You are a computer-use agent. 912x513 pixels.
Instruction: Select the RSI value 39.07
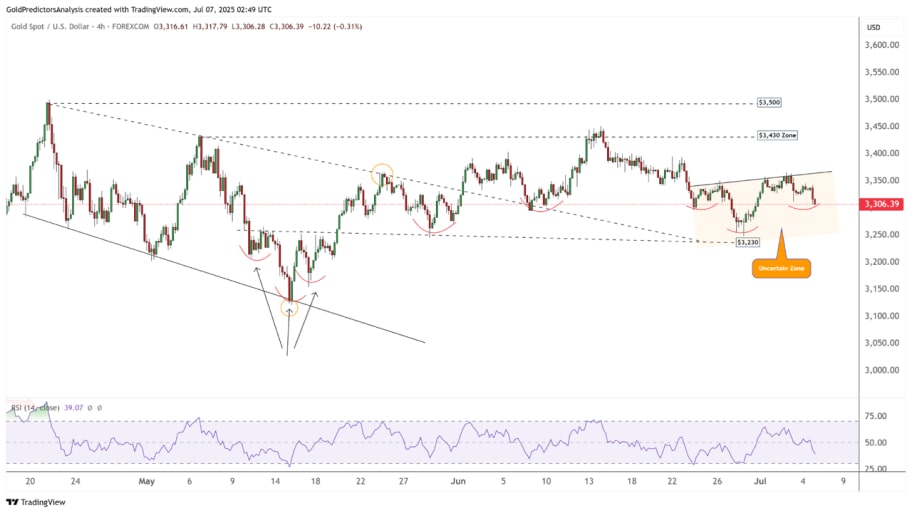pyautogui.click(x=74, y=408)
